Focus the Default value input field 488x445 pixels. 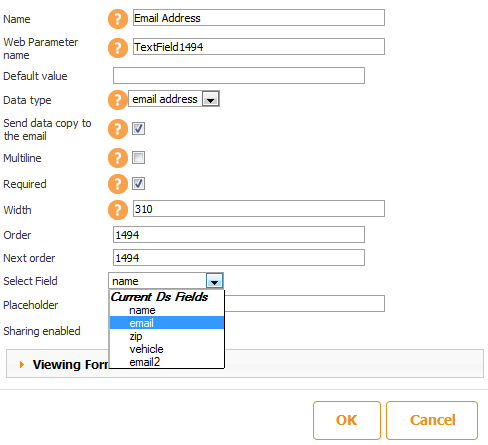[x=239, y=76]
